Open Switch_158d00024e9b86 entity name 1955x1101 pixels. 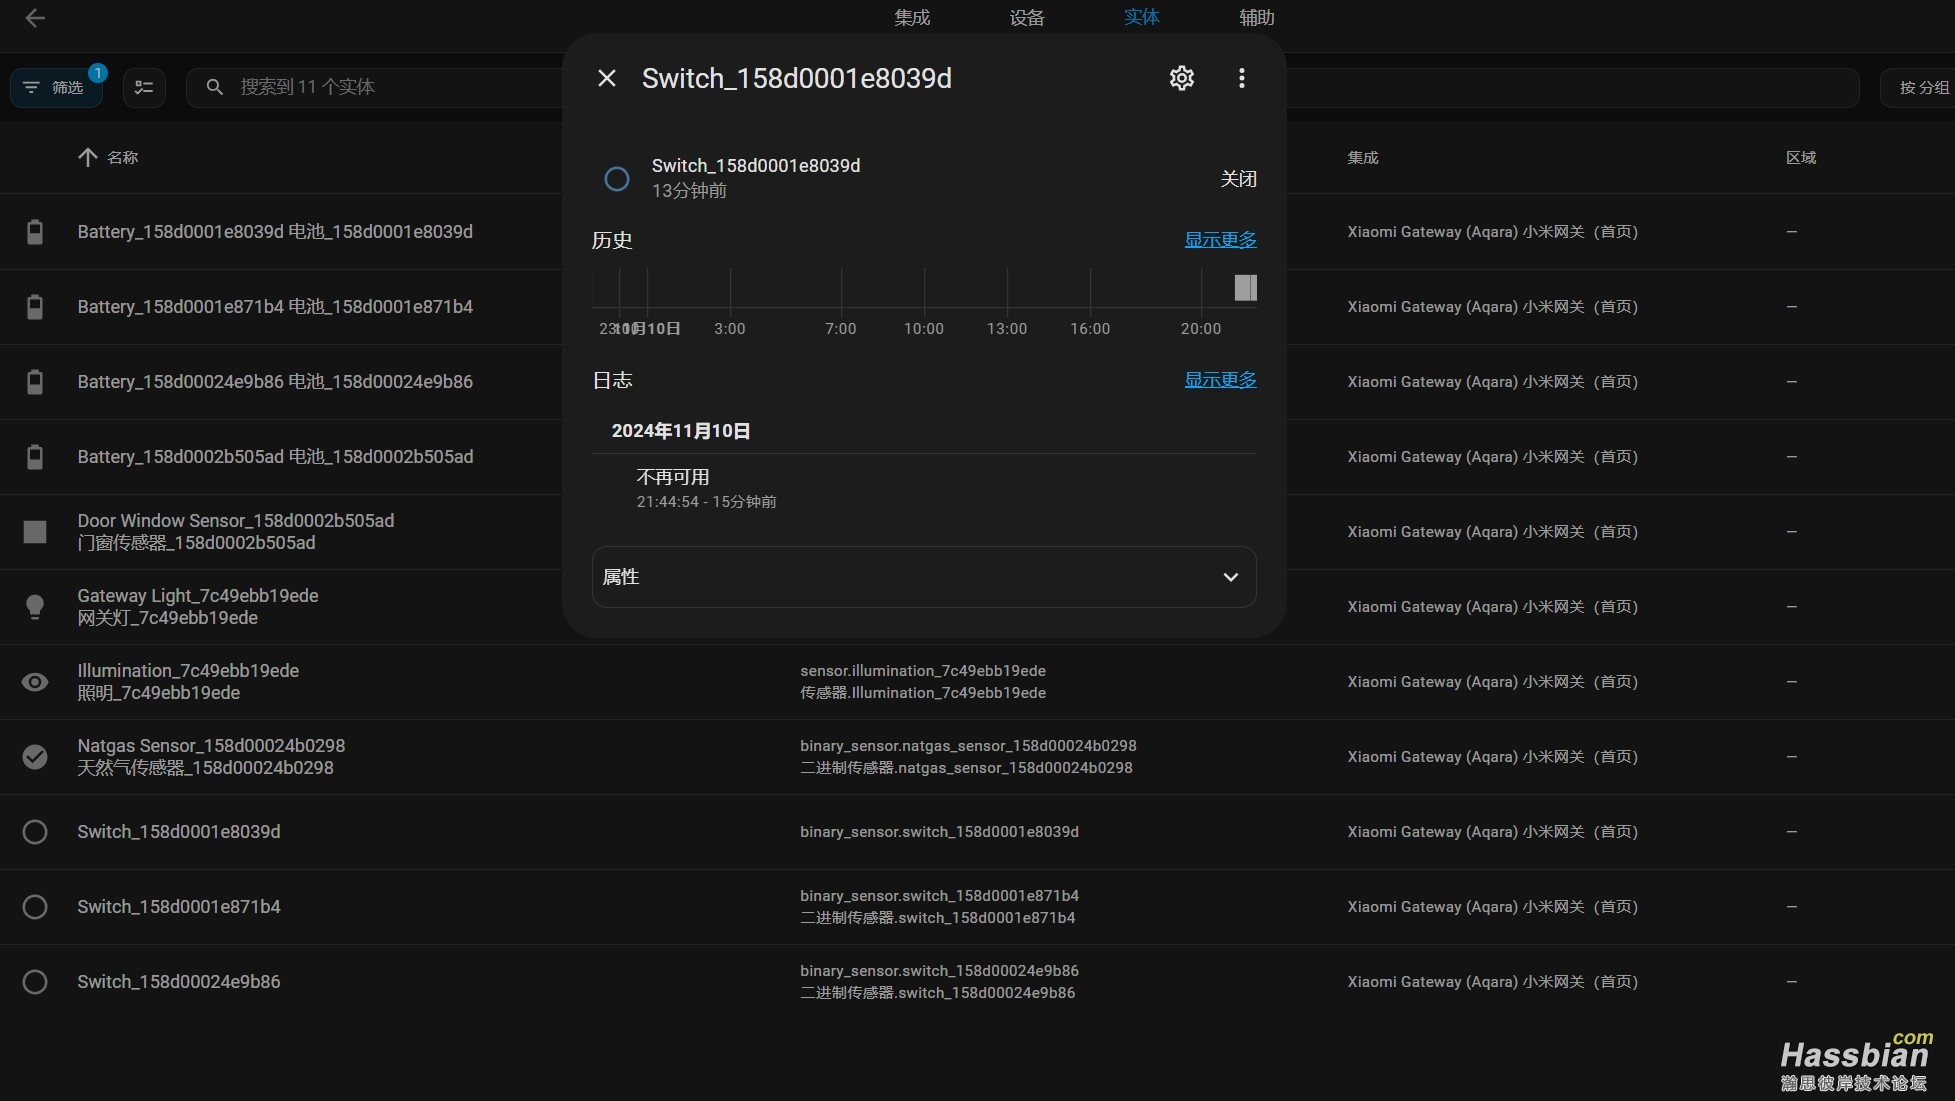(x=179, y=982)
